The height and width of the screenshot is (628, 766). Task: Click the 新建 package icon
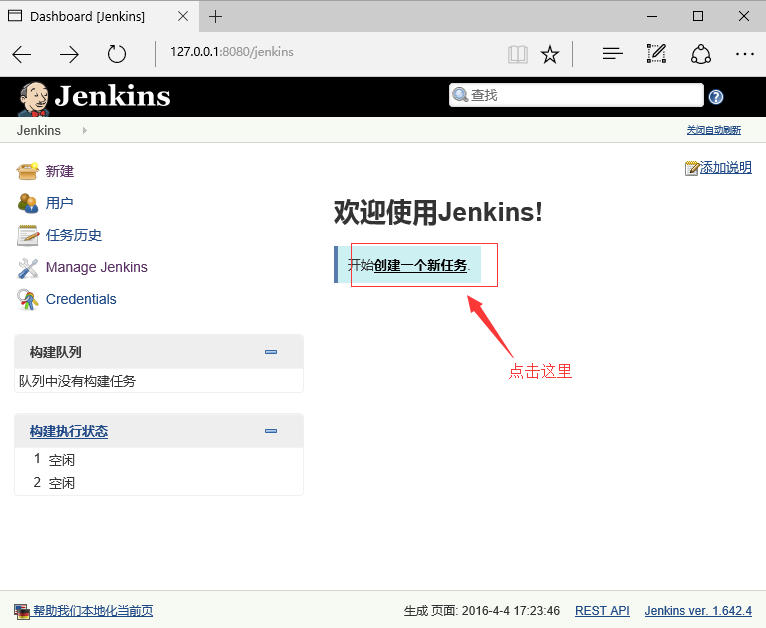coord(27,171)
